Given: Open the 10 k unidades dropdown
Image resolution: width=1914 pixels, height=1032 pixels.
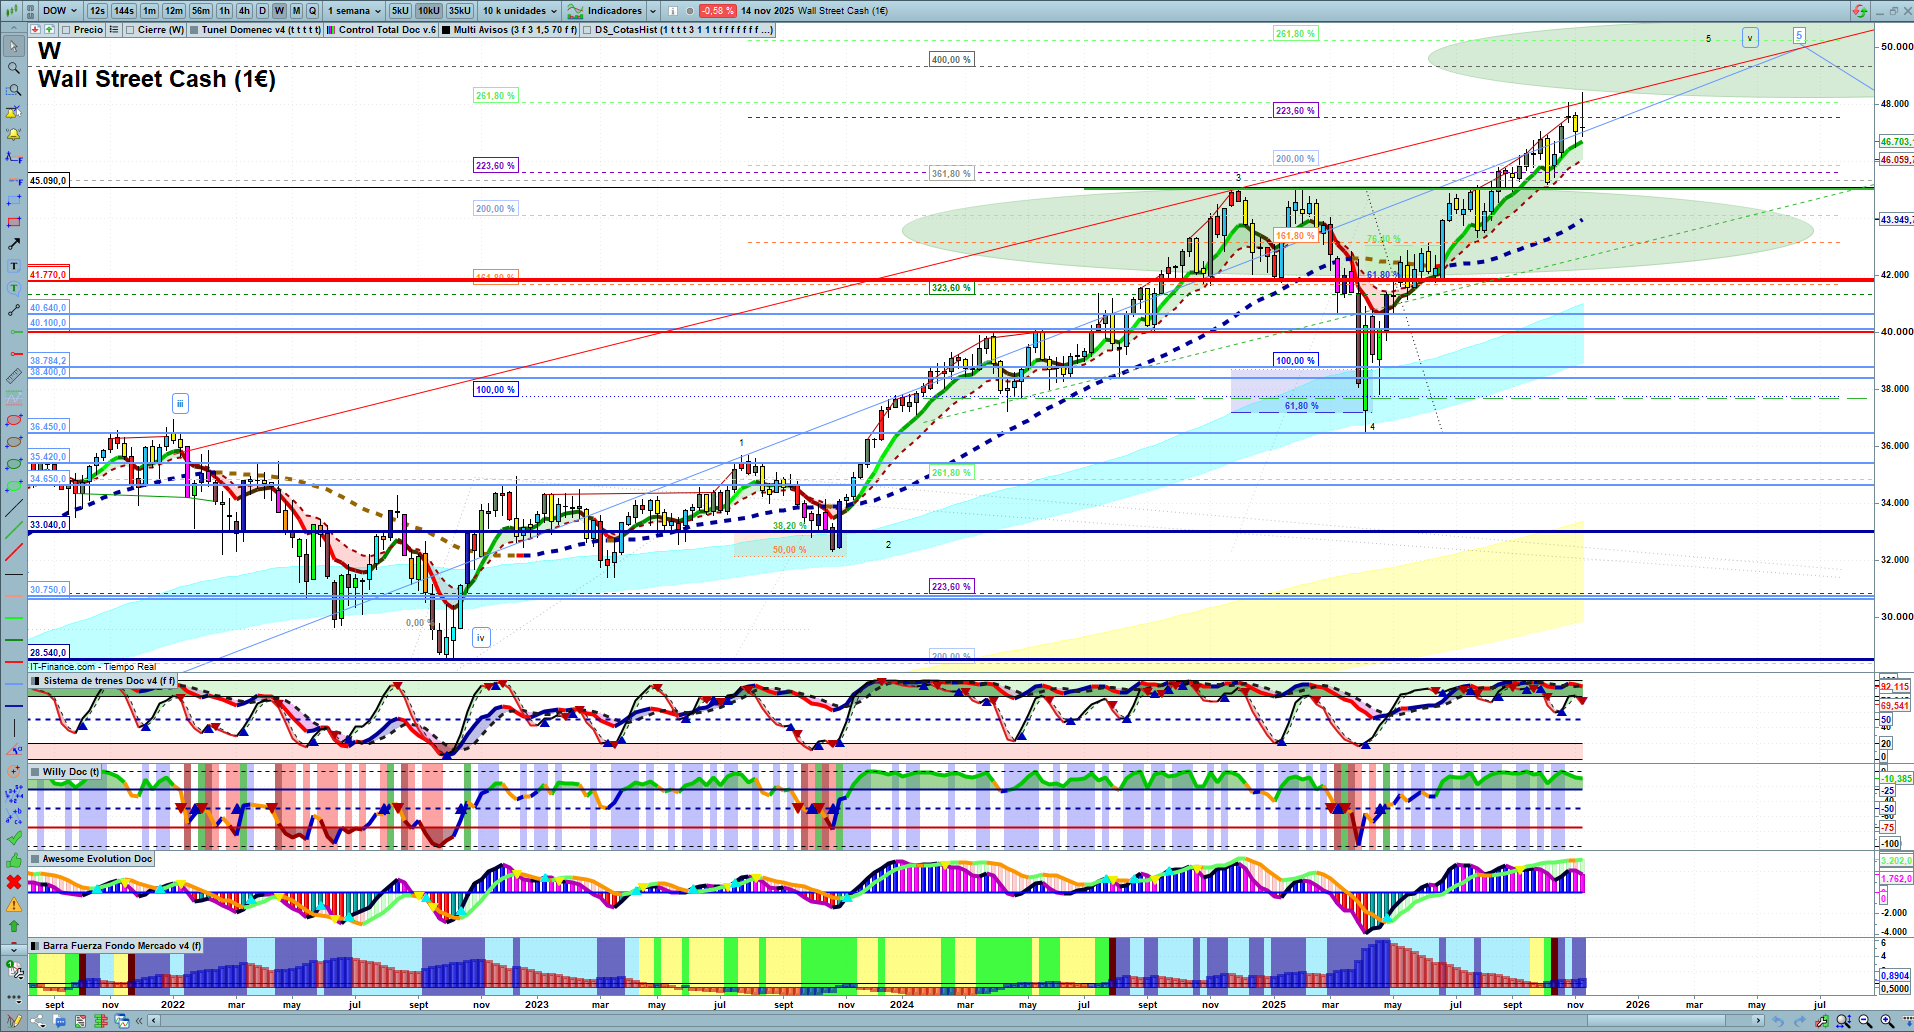Looking at the screenshot, I should pos(520,11).
